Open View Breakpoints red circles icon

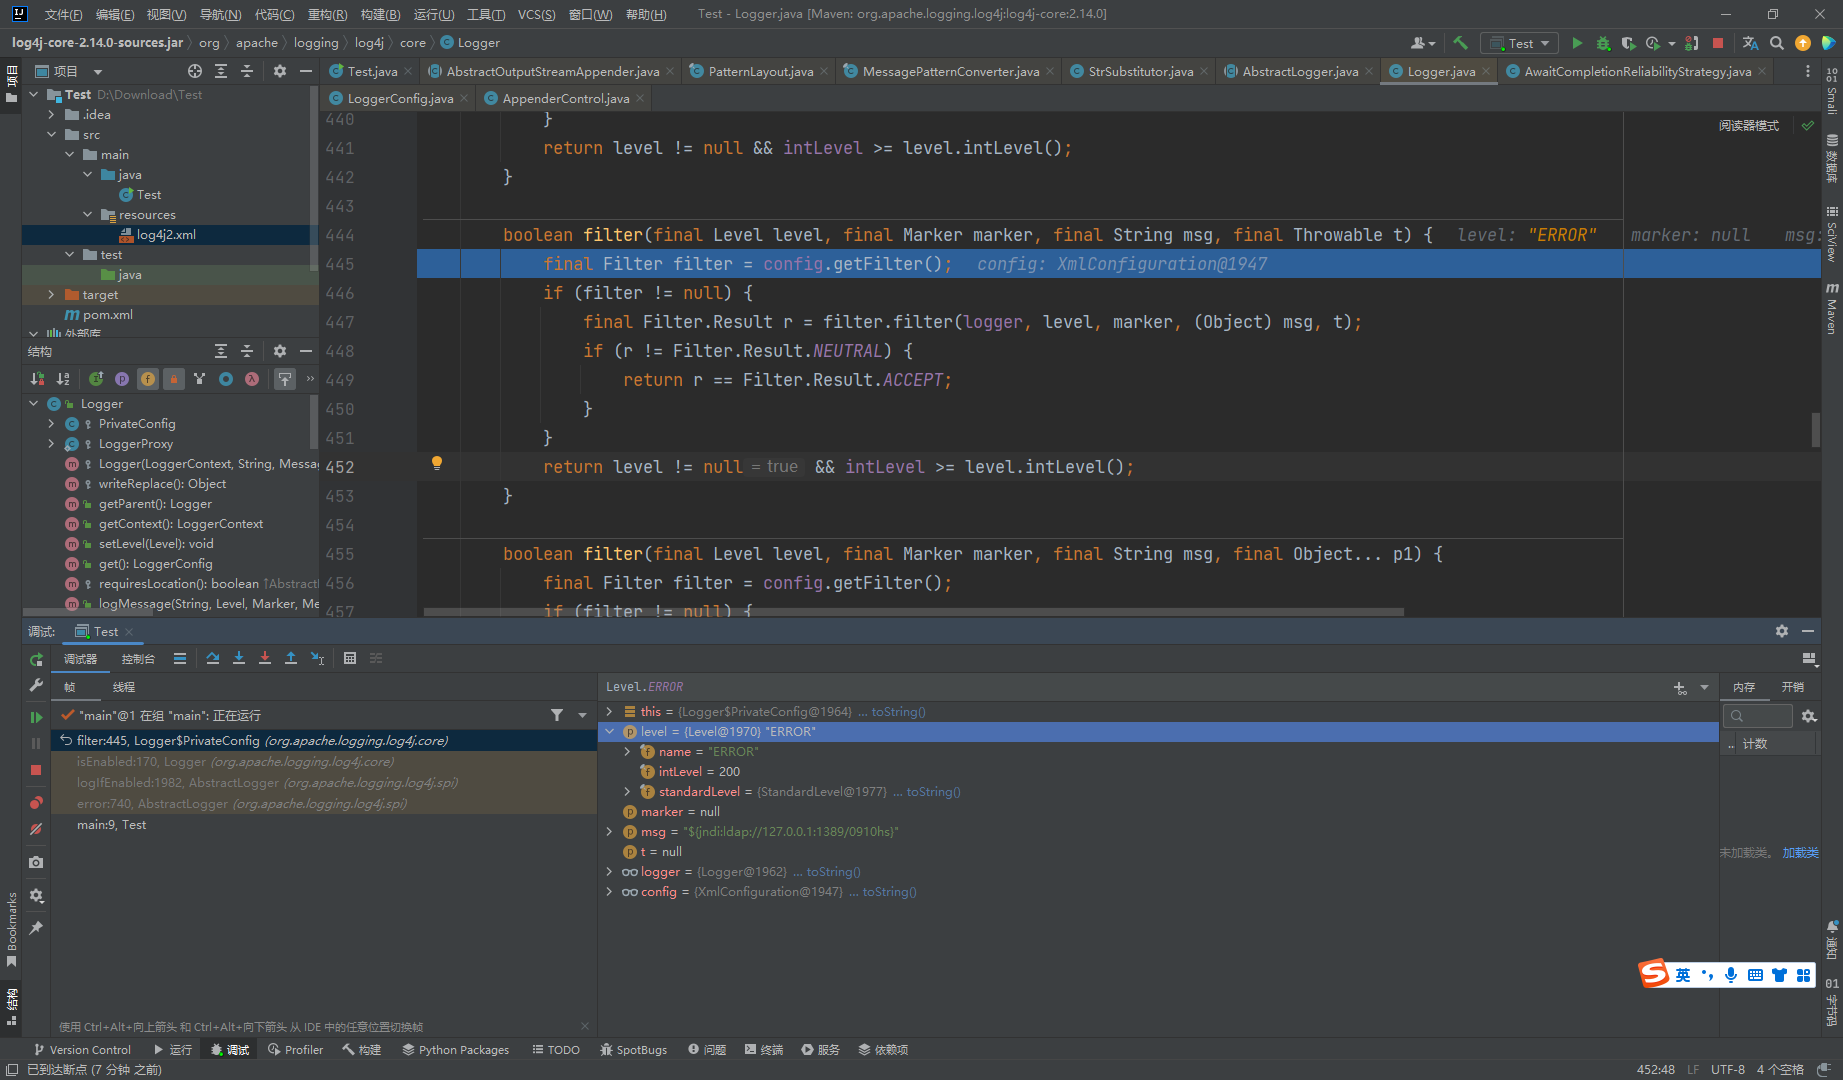tap(36, 802)
